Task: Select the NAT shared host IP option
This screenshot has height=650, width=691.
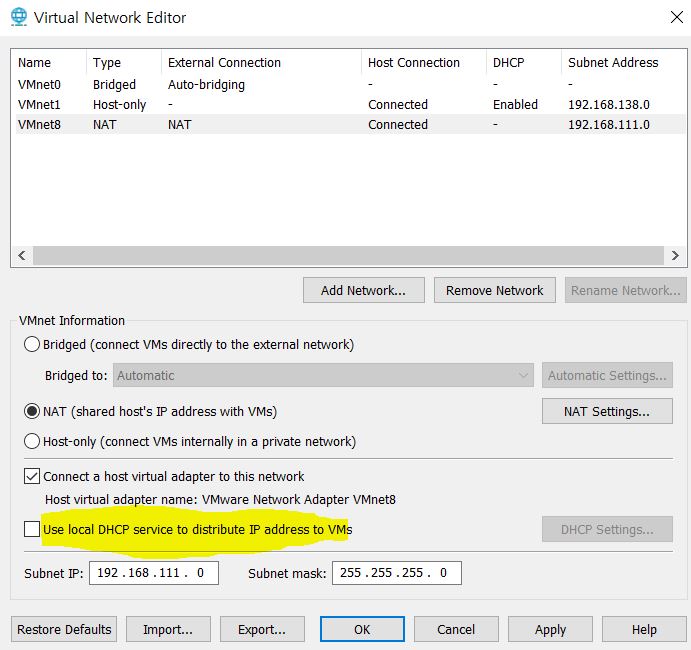Action: coord(32,411)
